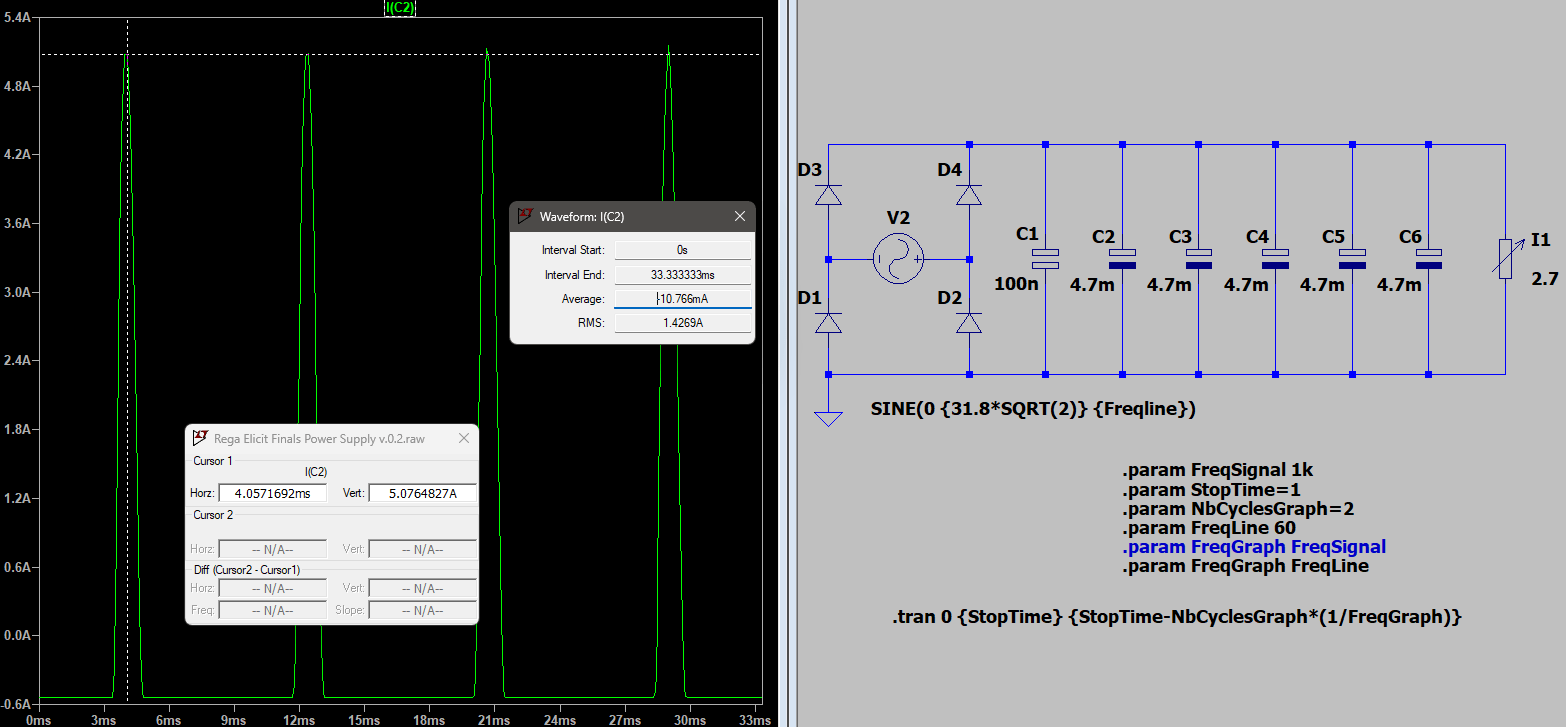Image resolution: width=1566 pixels, height=727 pixels.
Task: Select the Average value -10.766mA field
Action: click(x=682, y=299)
